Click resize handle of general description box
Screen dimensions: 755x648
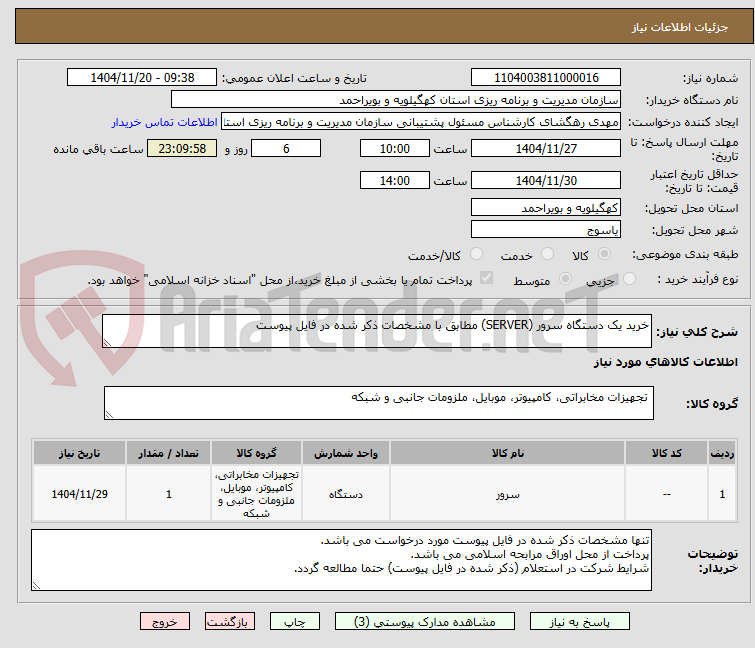point(107,343)
